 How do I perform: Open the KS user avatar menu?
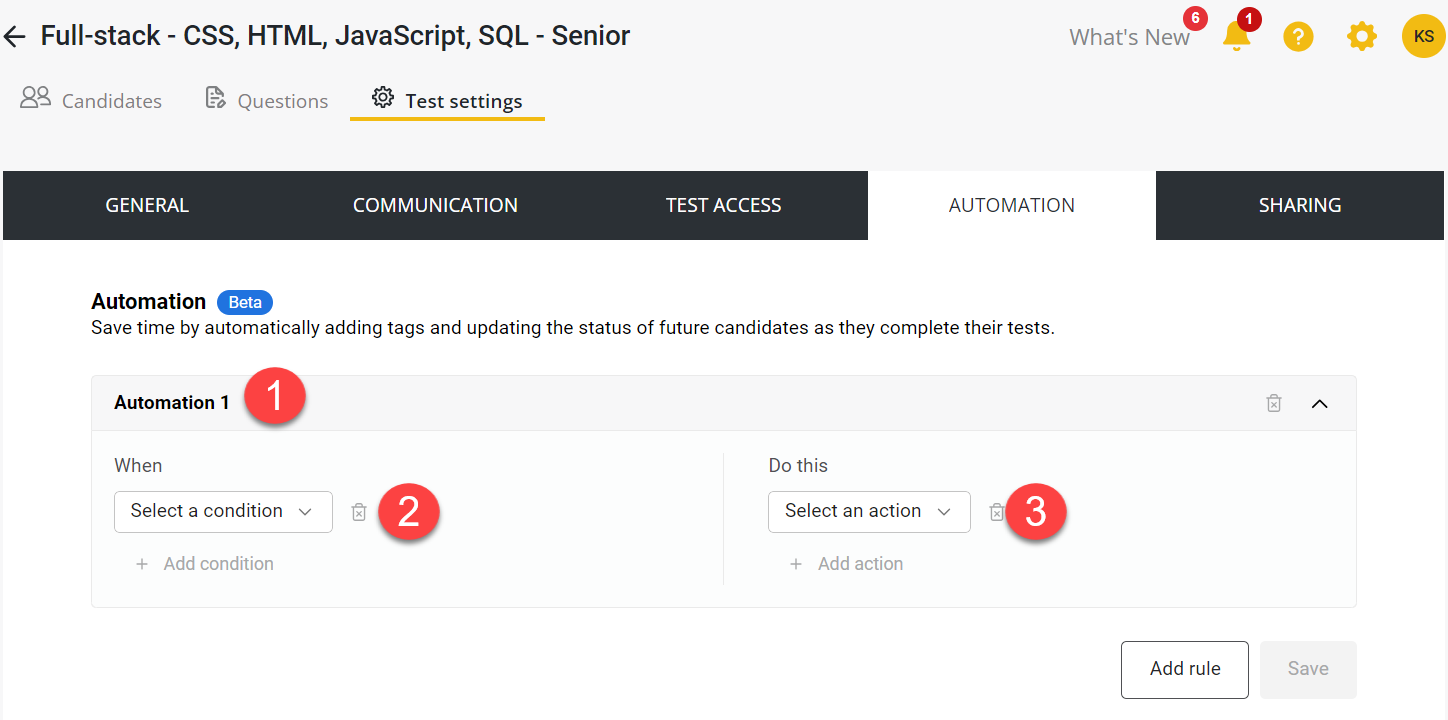[x=1423, y=37]
